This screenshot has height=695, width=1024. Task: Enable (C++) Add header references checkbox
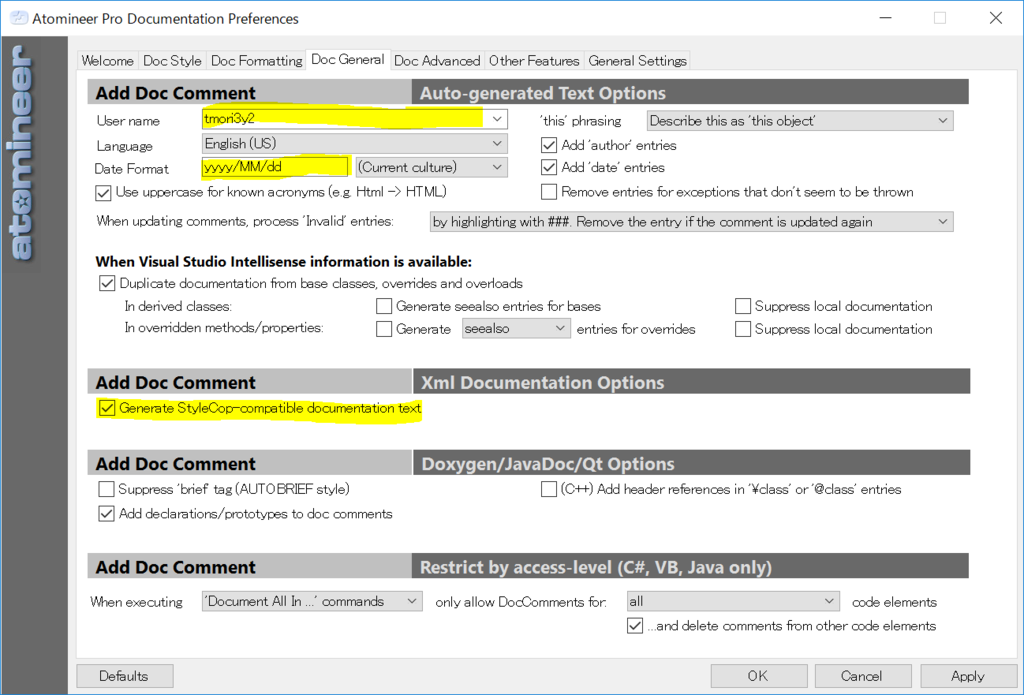549,489
